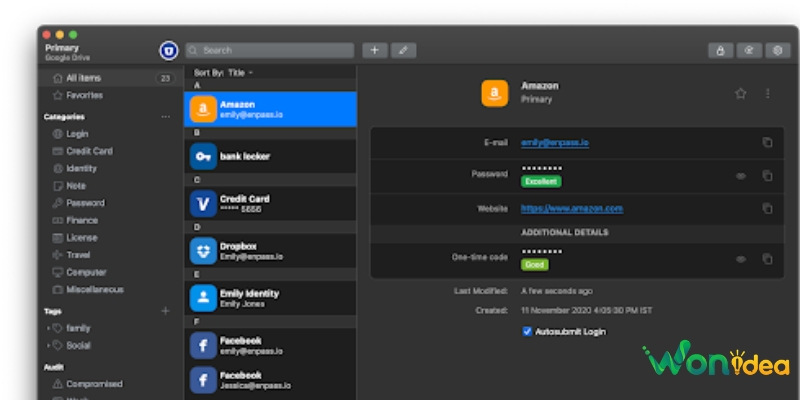The height and width of the screenshot is (400, 800).
Task: Mark Amazon as favorite with star icon
Action: pos(741,93)
